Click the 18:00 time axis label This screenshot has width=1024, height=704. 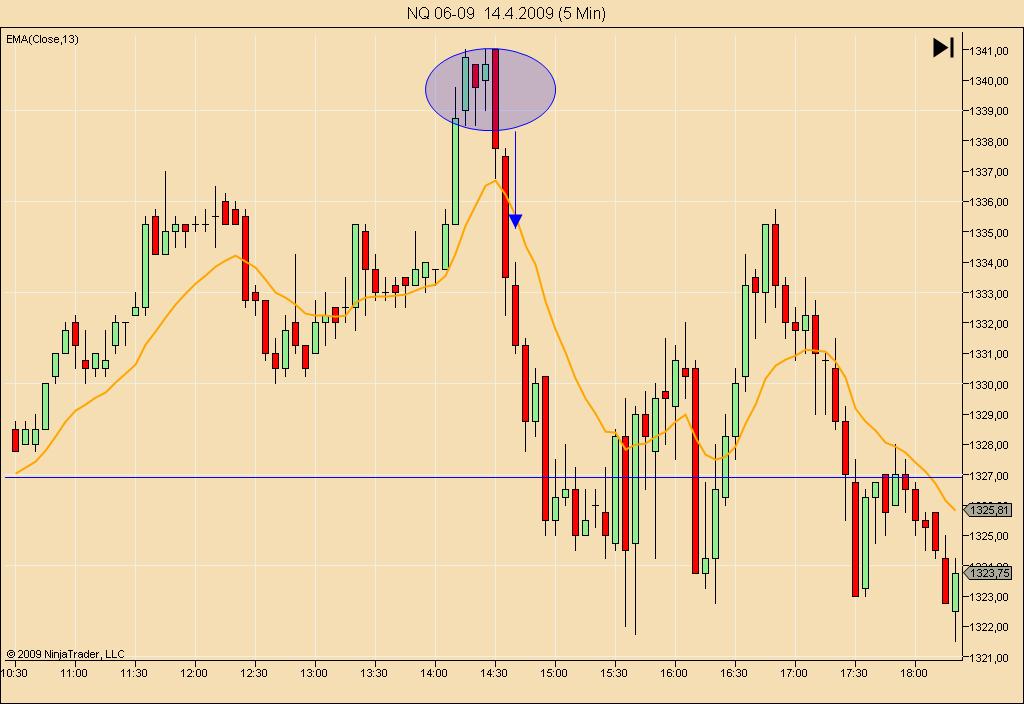(913, 673)
